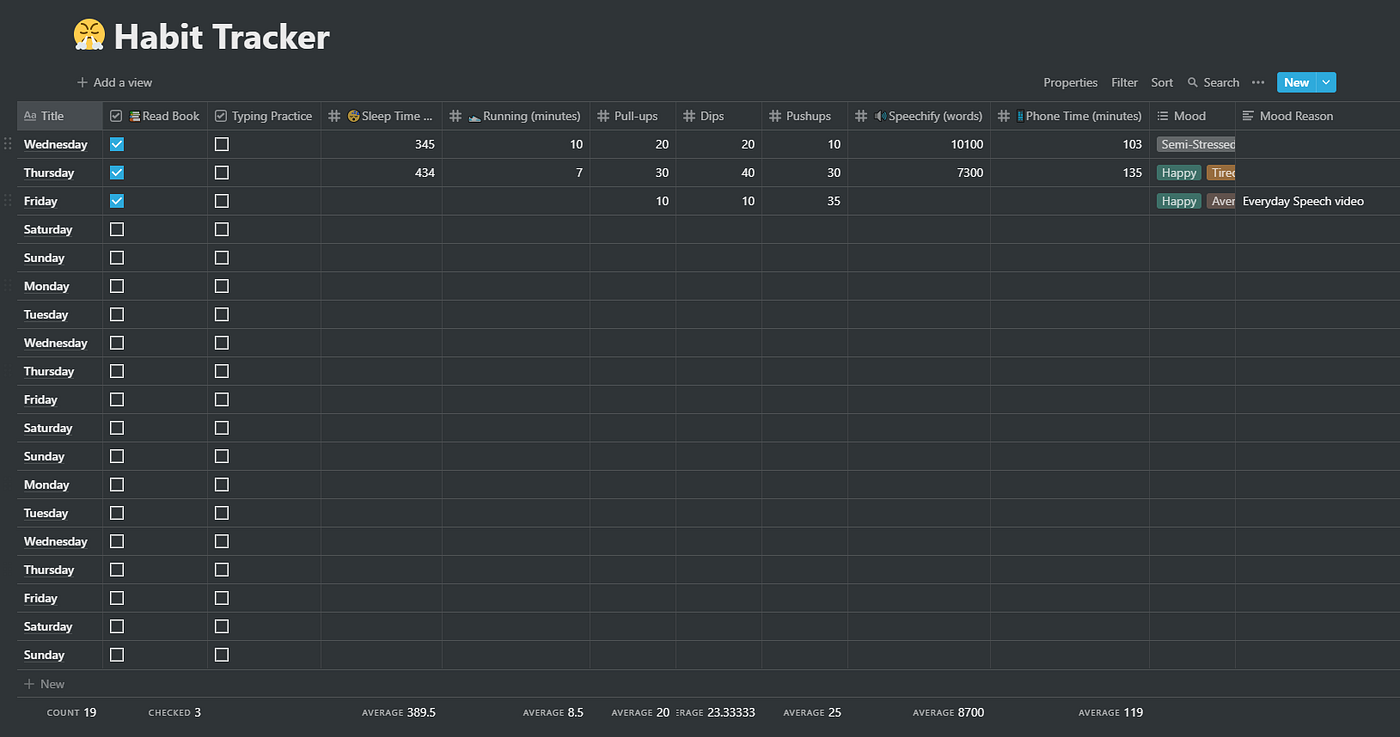Click the Speechify cell showing 10100
Screen dimensions: 1400x737
(x=919, y=144)
